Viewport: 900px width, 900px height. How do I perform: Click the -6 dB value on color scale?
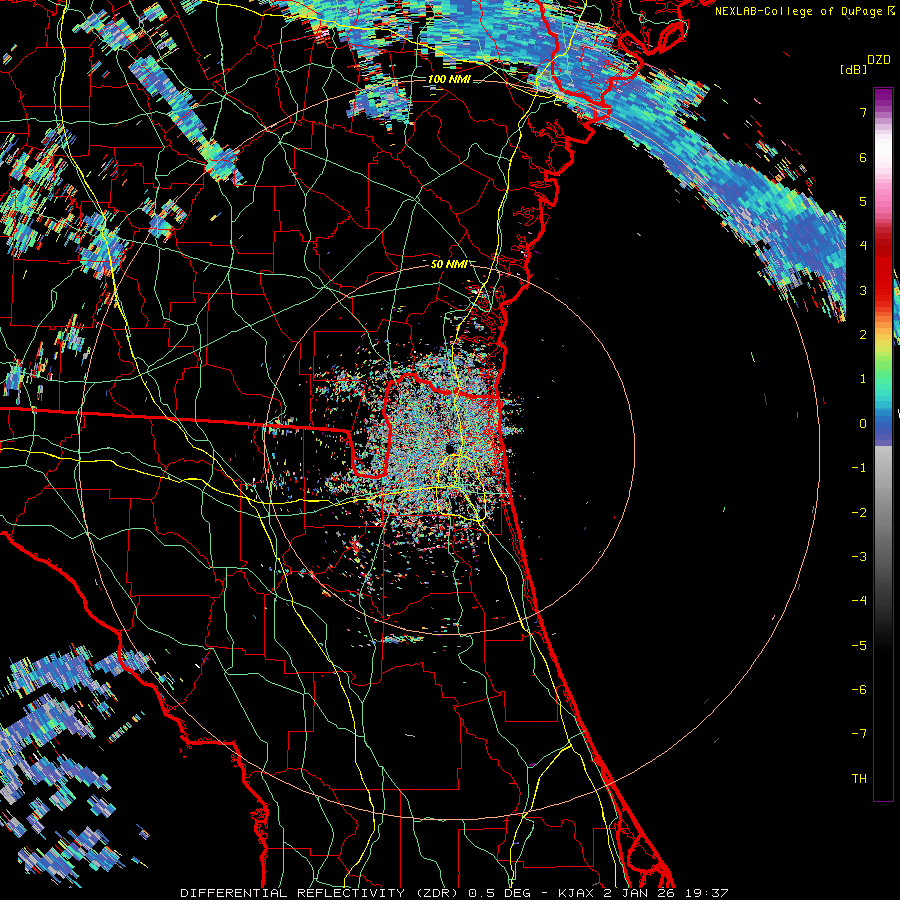[859, 690]
